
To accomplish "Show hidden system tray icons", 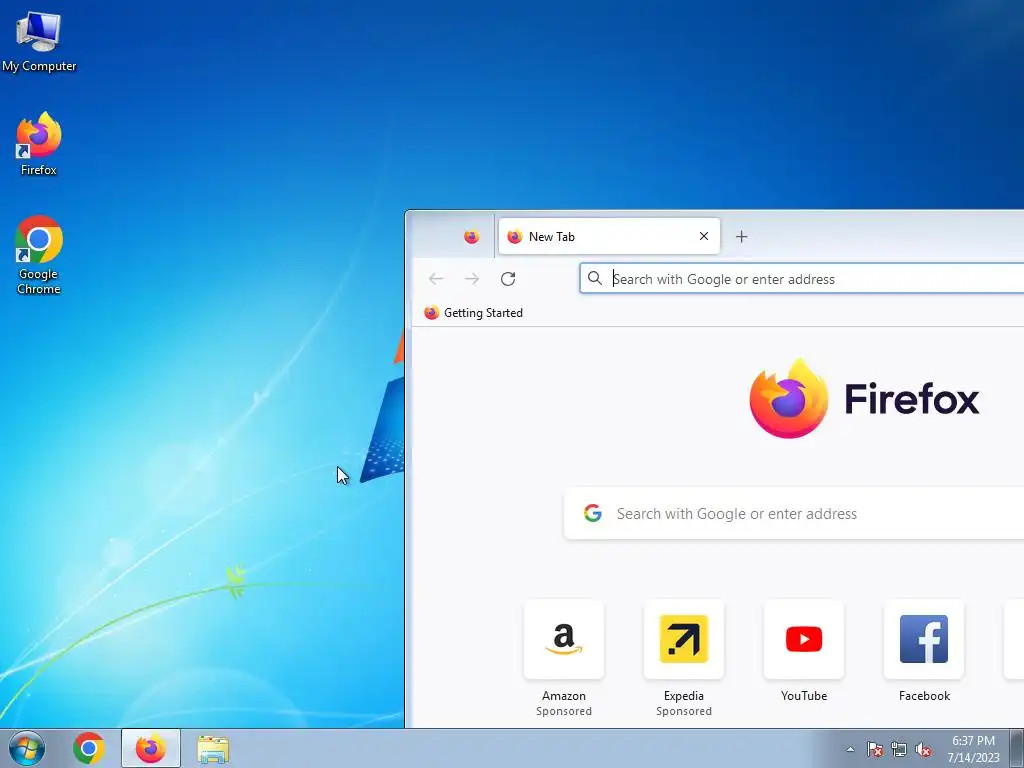I will [850, 749].
